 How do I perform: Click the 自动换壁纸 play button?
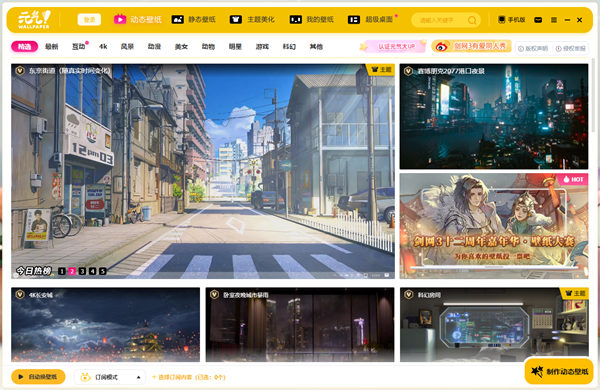click(x=38, y=377)
